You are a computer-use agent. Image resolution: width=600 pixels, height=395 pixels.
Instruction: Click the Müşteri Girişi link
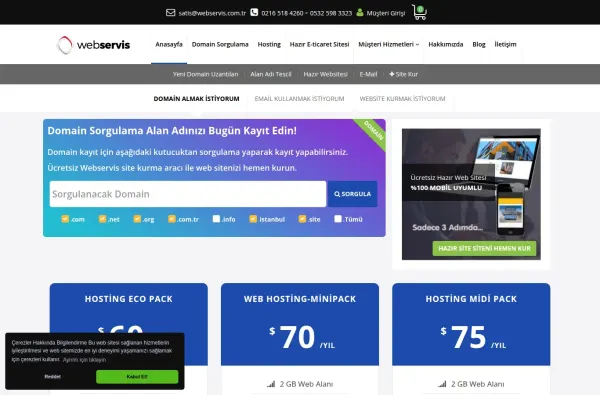pos(386,13)
